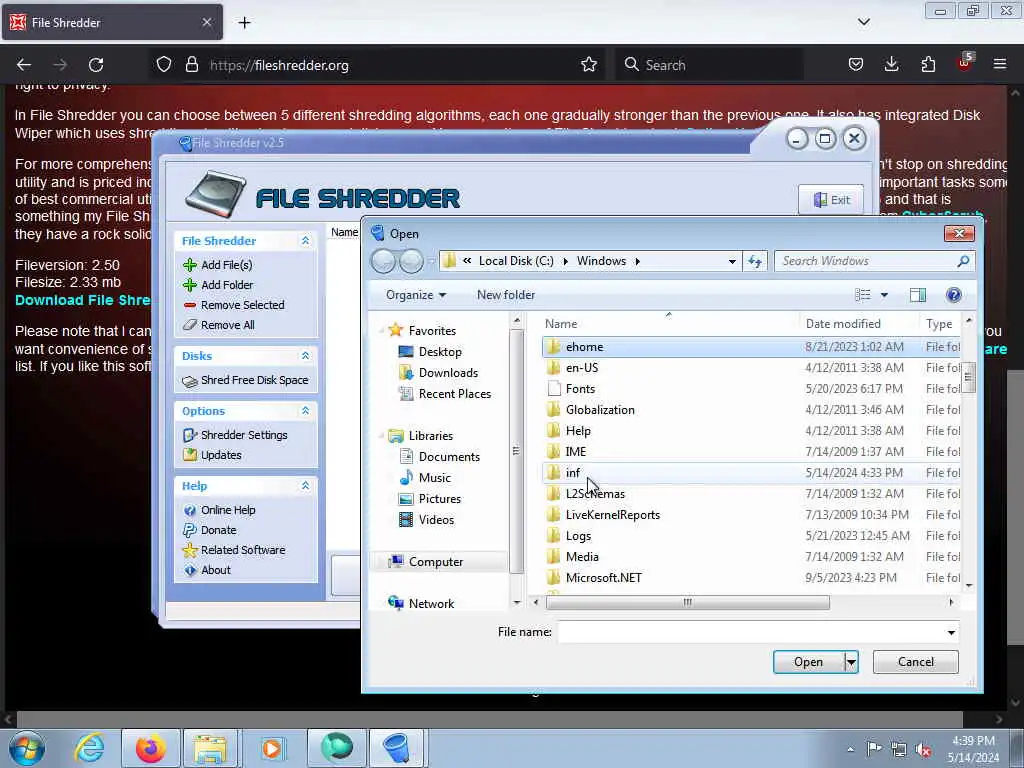Click the Donate icon in Help panel
Image resolution: width=1024 pixels, height=768 pixels.
pos(190,530)
